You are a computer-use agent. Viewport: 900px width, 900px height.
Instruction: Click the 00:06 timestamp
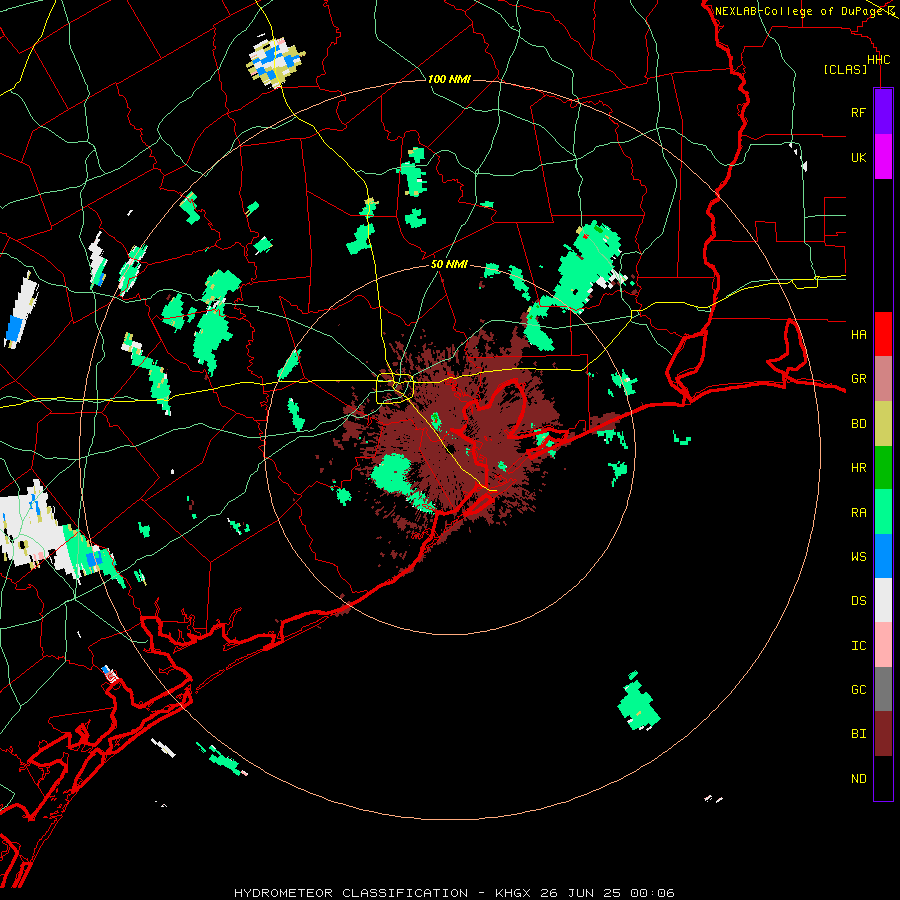point(652,893)
